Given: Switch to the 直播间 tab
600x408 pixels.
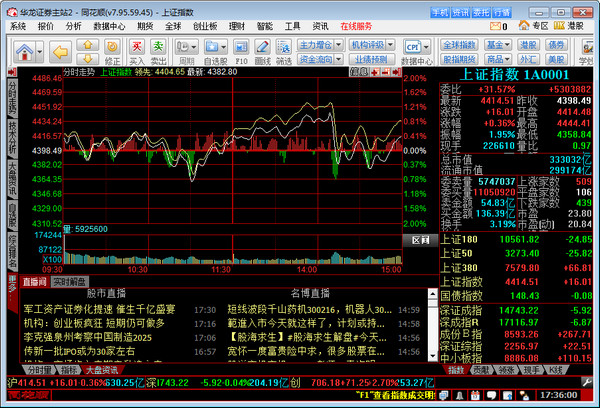Looking at the screenshot, I should pos(34,282).
